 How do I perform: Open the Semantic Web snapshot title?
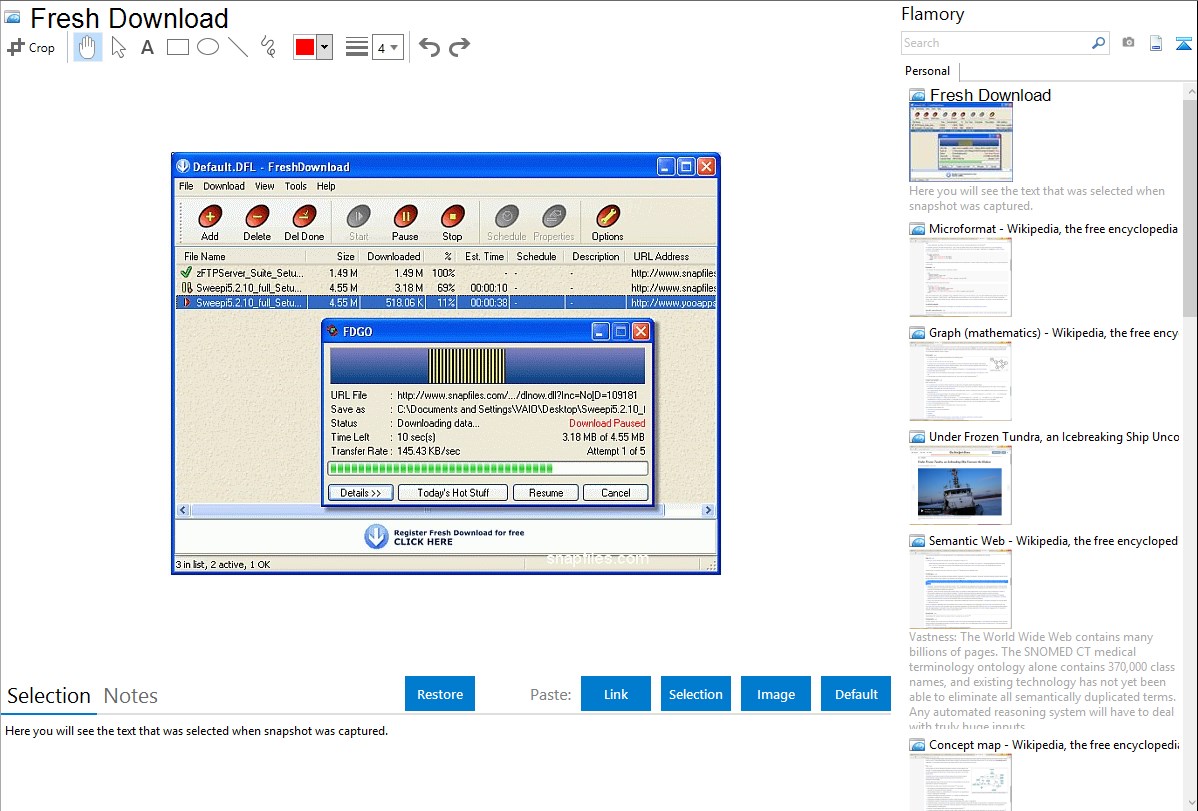point(1053,540)
